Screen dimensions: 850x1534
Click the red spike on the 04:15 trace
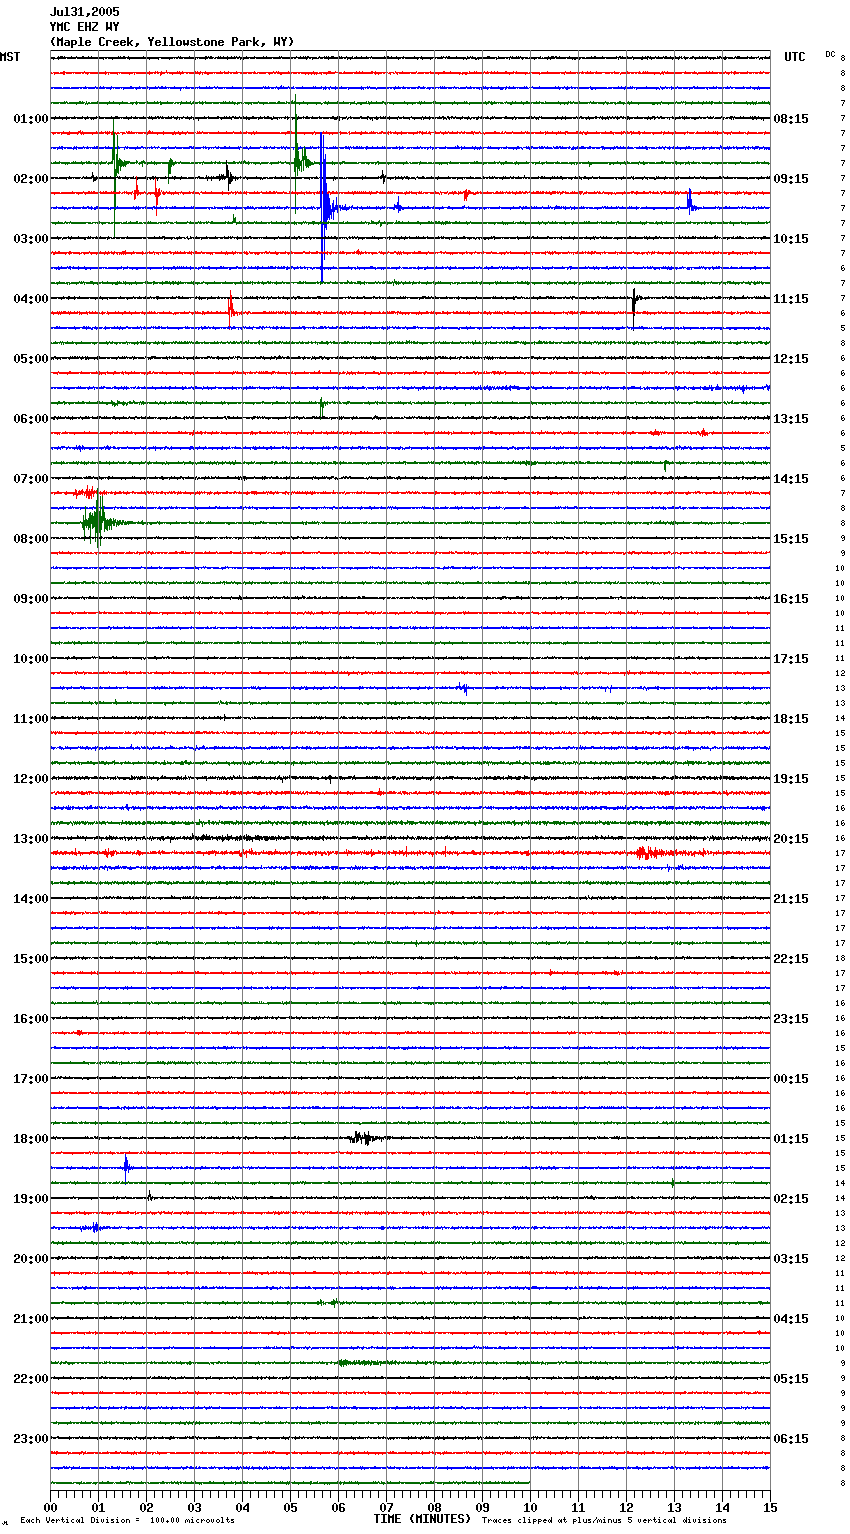(x=231, y=307)
